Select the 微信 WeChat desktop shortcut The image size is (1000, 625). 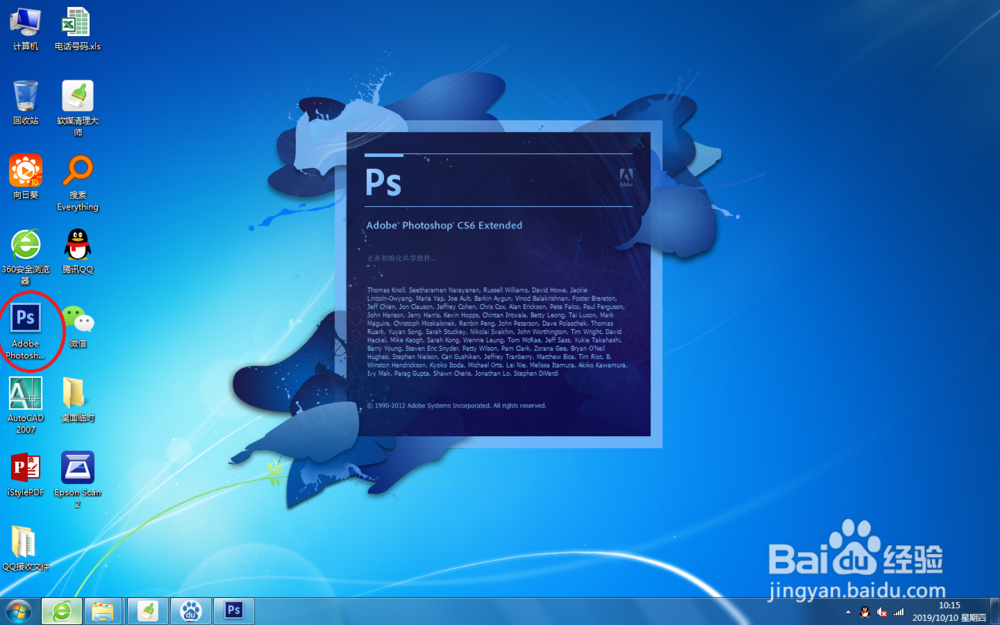pos(77,326)
